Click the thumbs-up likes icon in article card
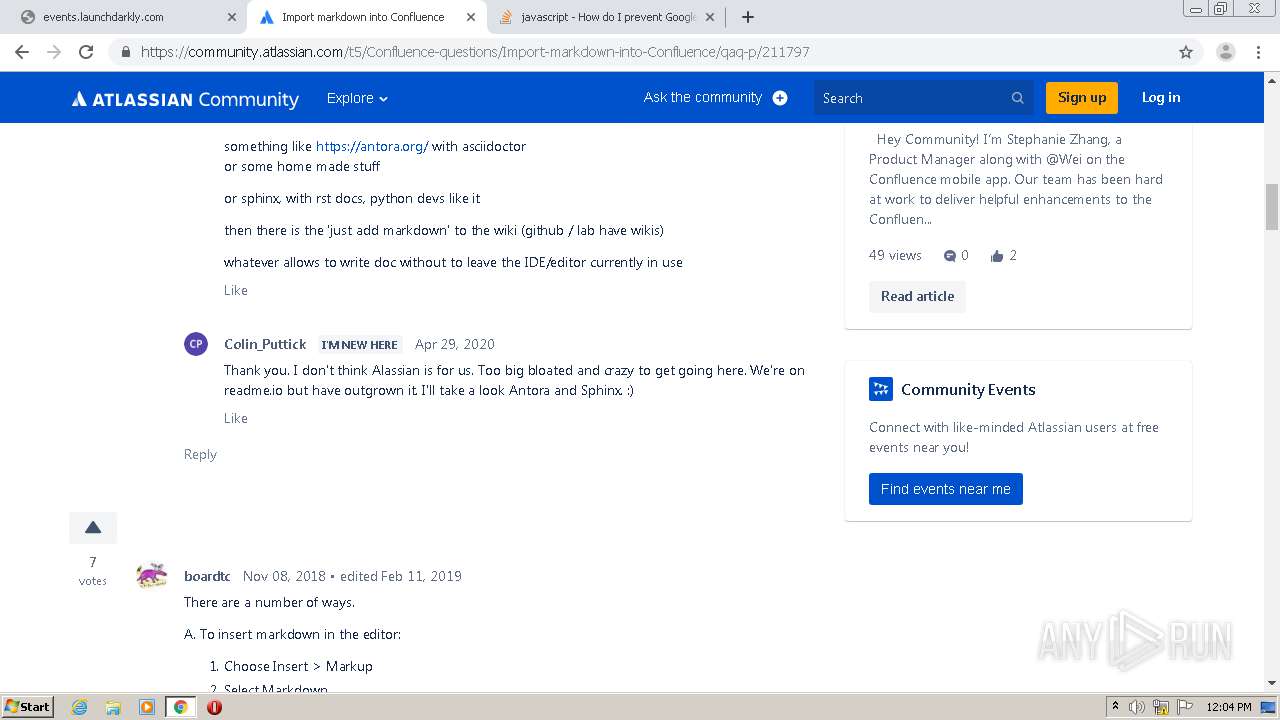 (x=997, y=256)
